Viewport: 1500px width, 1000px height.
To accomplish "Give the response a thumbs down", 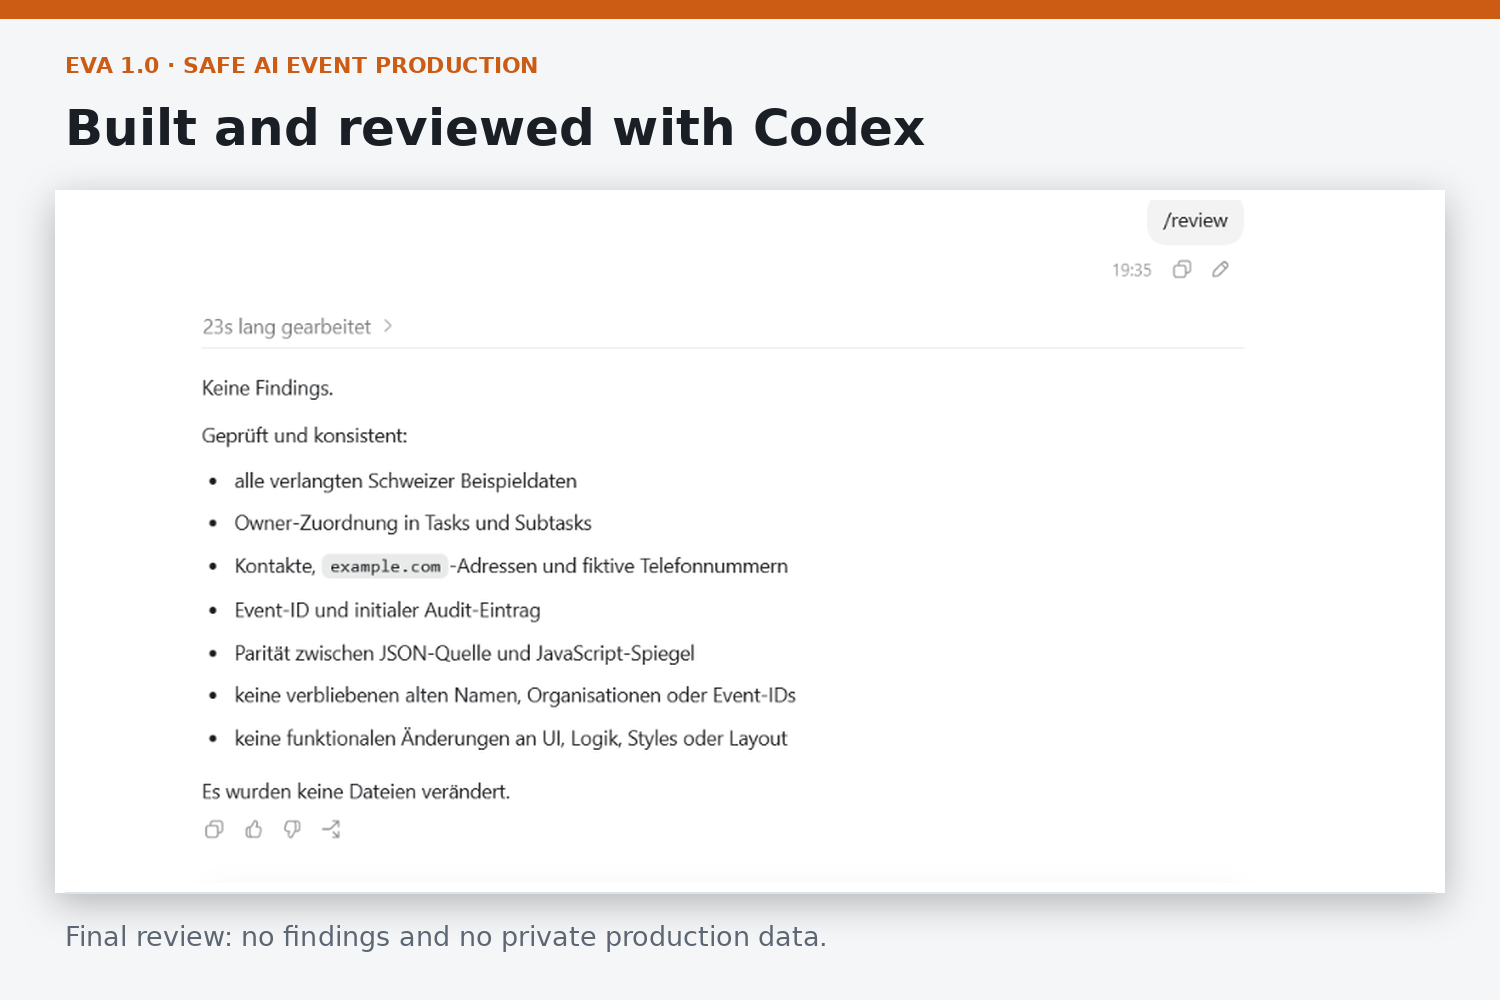I will 292,829.
